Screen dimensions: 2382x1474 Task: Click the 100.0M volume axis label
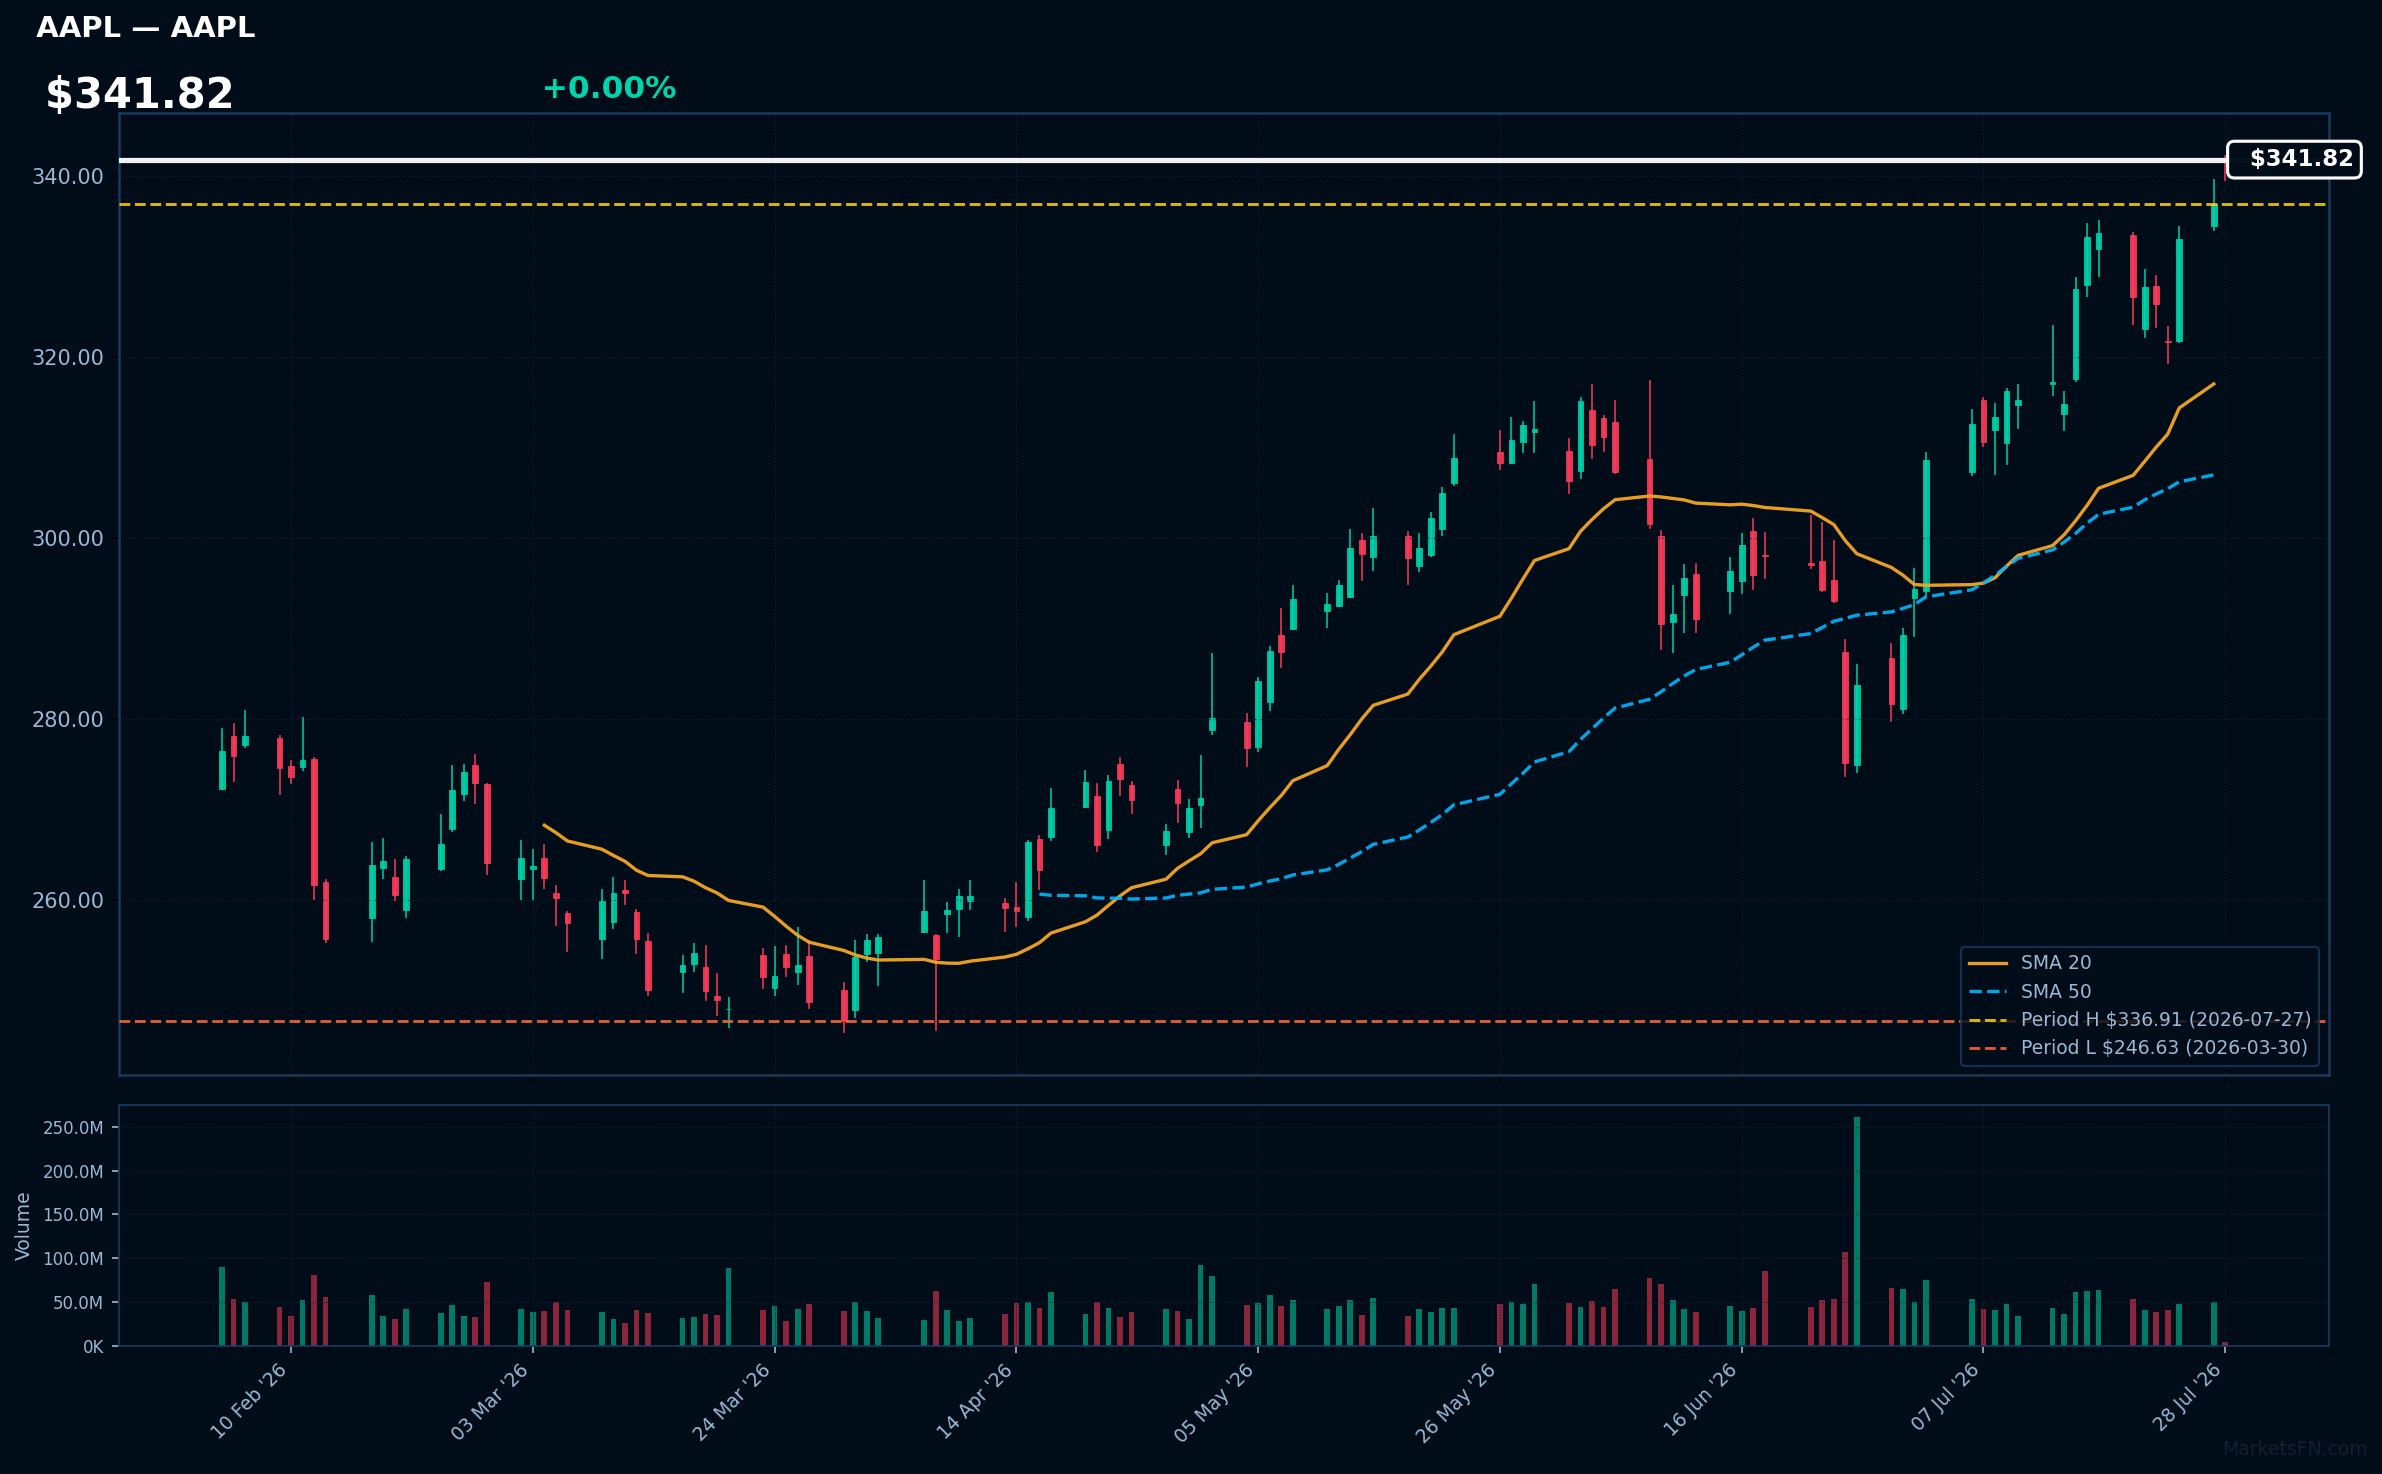pyautogui.click(x=73, y=1259)
